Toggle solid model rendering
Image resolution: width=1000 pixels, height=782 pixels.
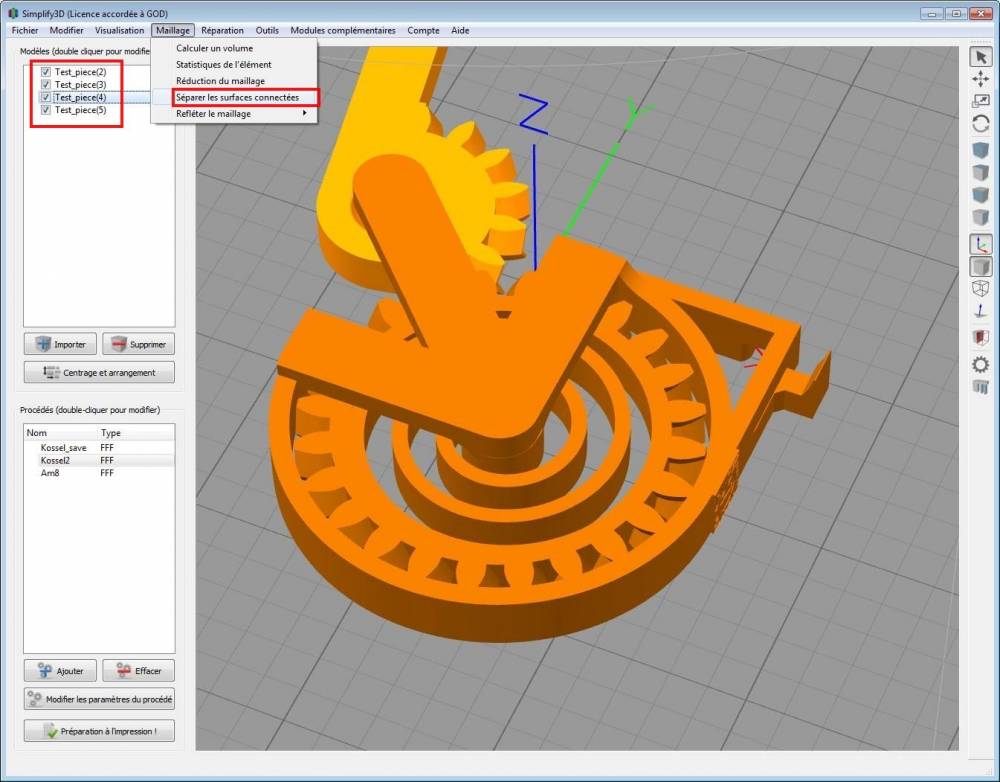[980, 267]
